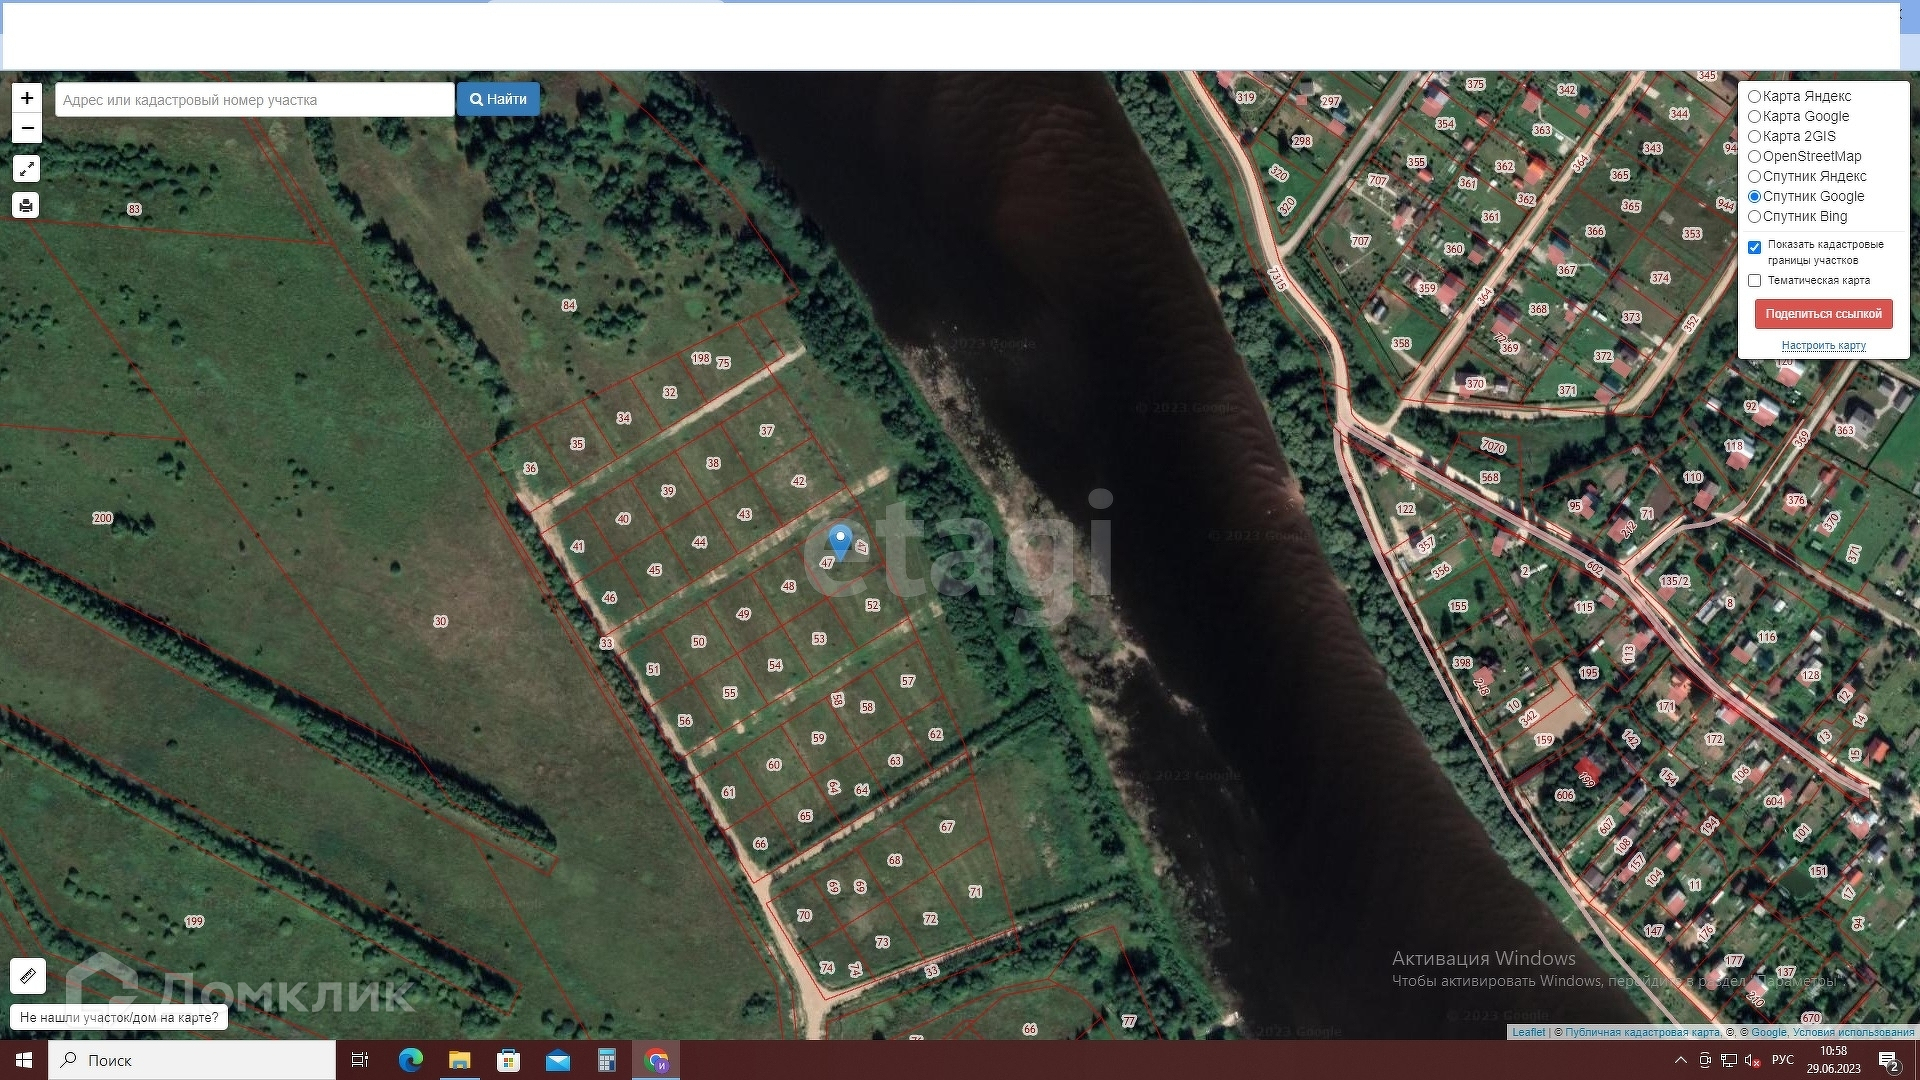
Task: Select the OpenStreetMap base layer
Action: click(x=1754, y=157)
